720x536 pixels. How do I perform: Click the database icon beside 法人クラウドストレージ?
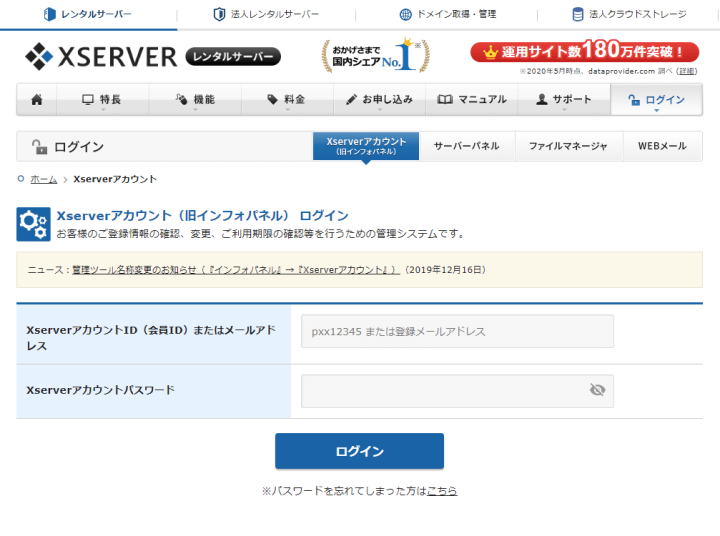(x=578, y=14)
